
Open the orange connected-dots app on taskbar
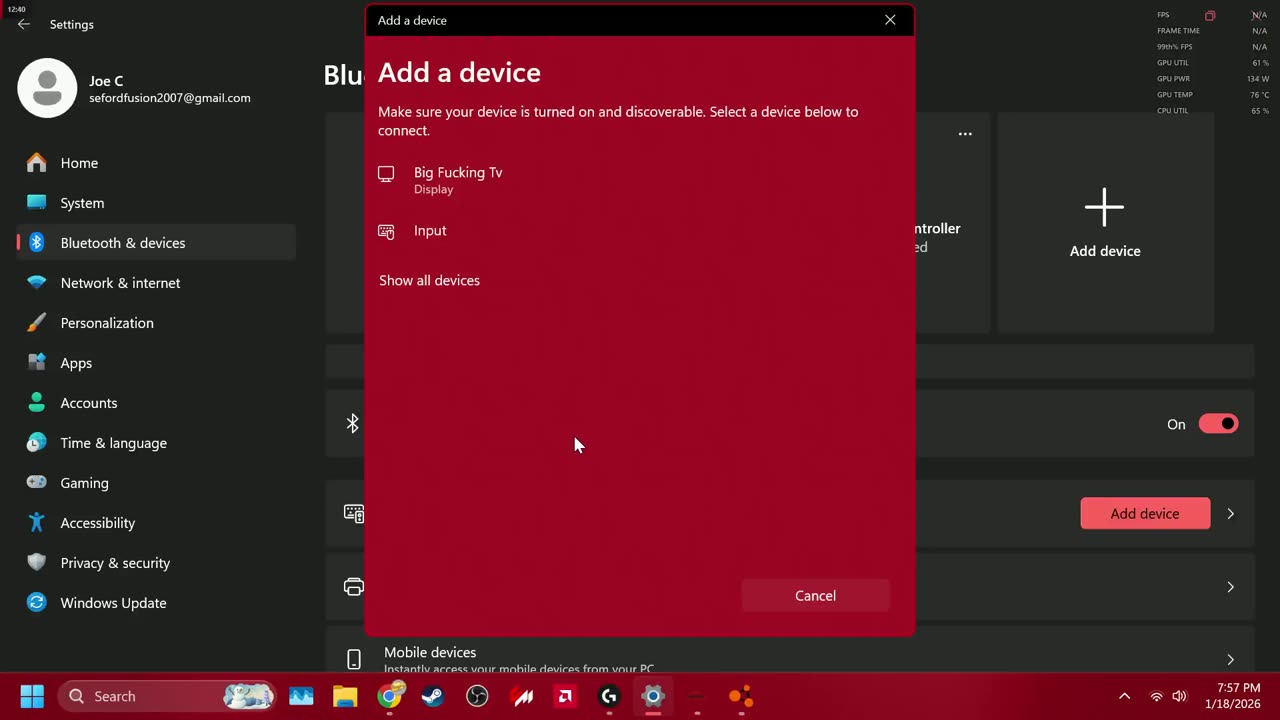click(741, 696)
